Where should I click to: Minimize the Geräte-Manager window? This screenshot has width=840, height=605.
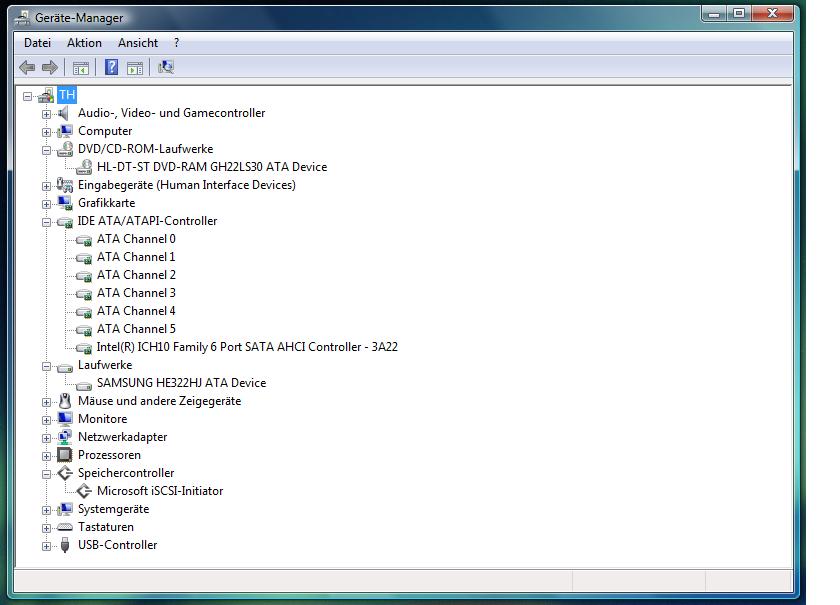pos(714,13)
